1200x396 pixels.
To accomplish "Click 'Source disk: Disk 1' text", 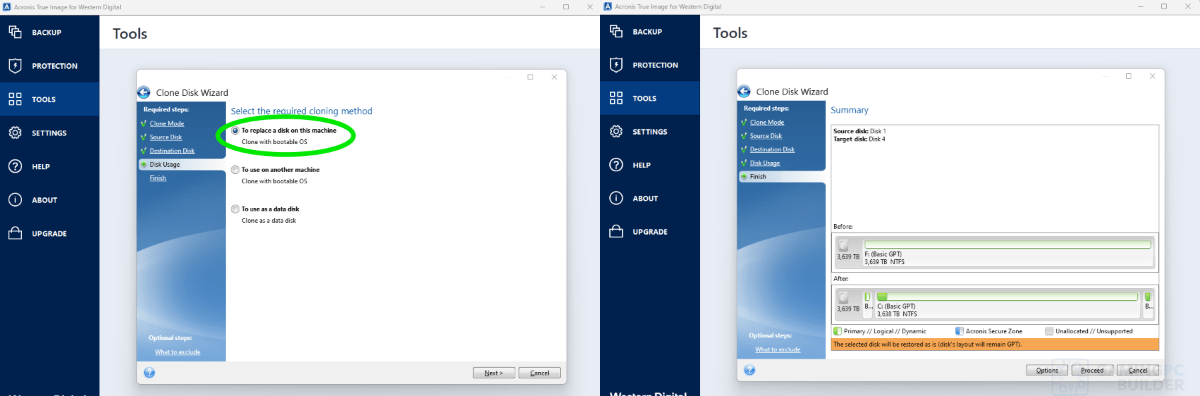I will tap(860, 131).
